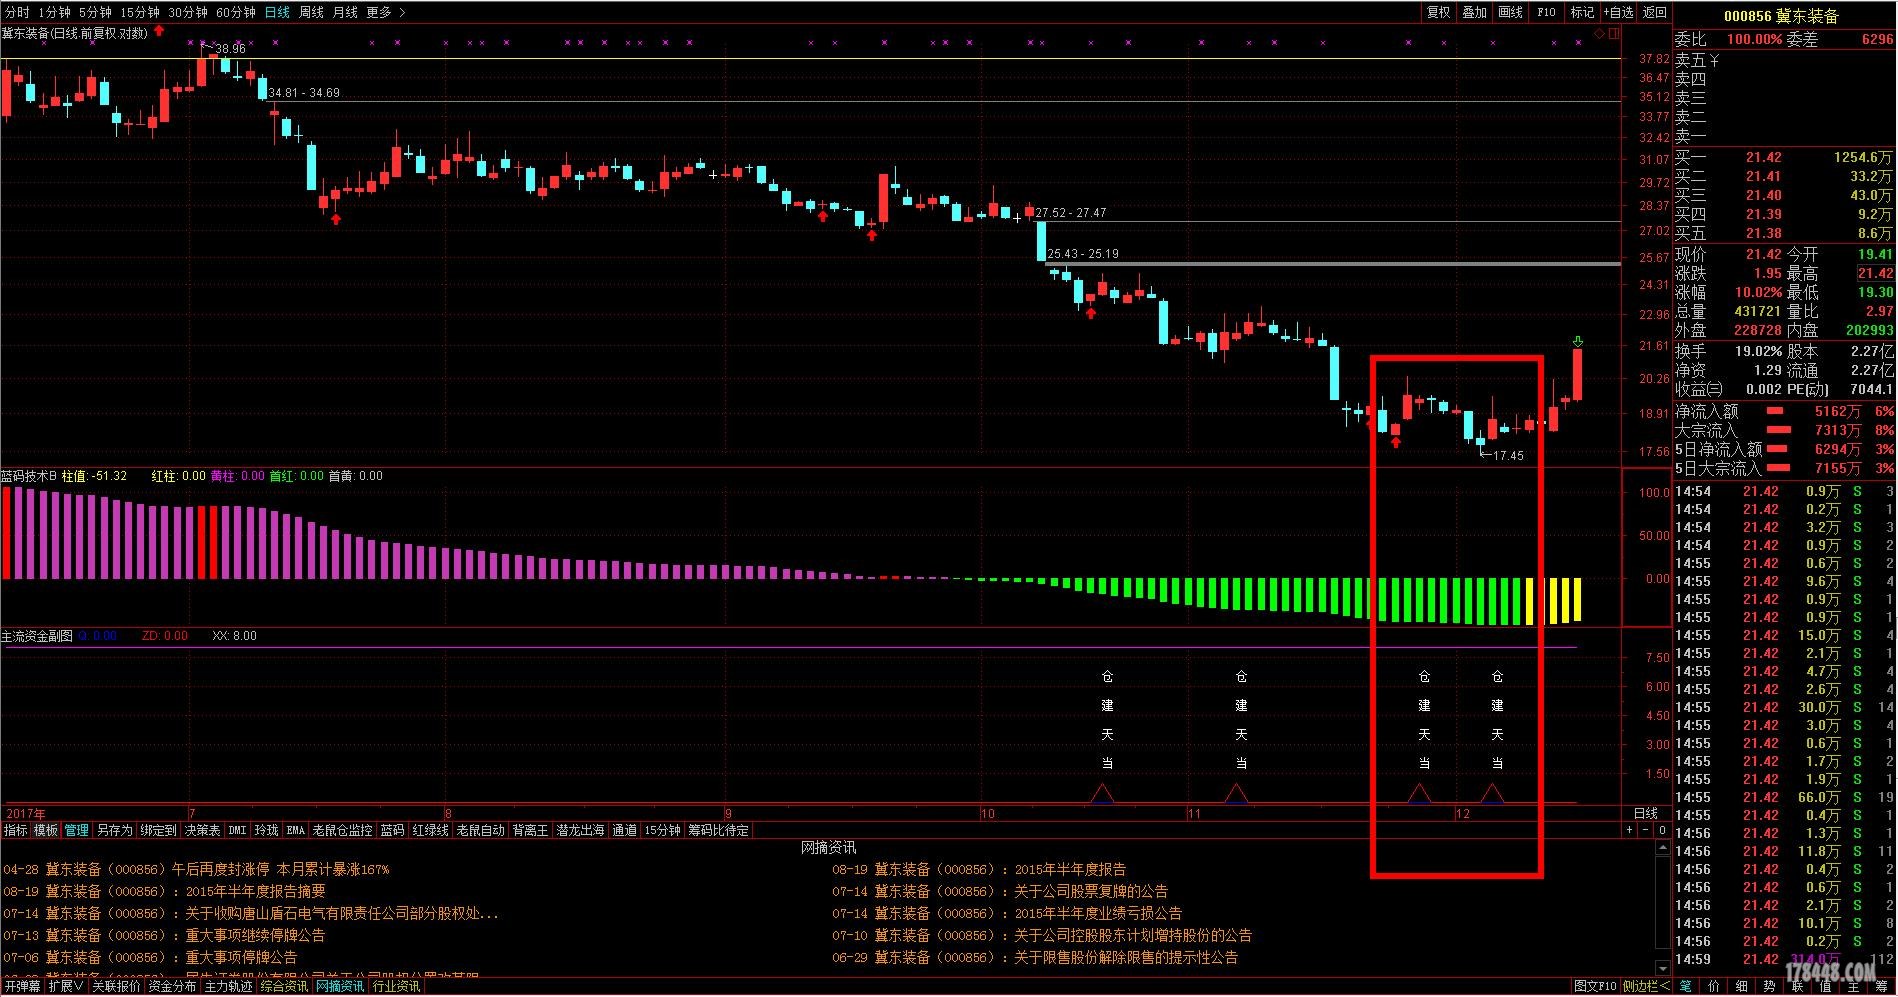Viewport: 1898px width, 997px height.
Task: Click the diamond icon above the price axis
Action: [x=1599, y=34]
